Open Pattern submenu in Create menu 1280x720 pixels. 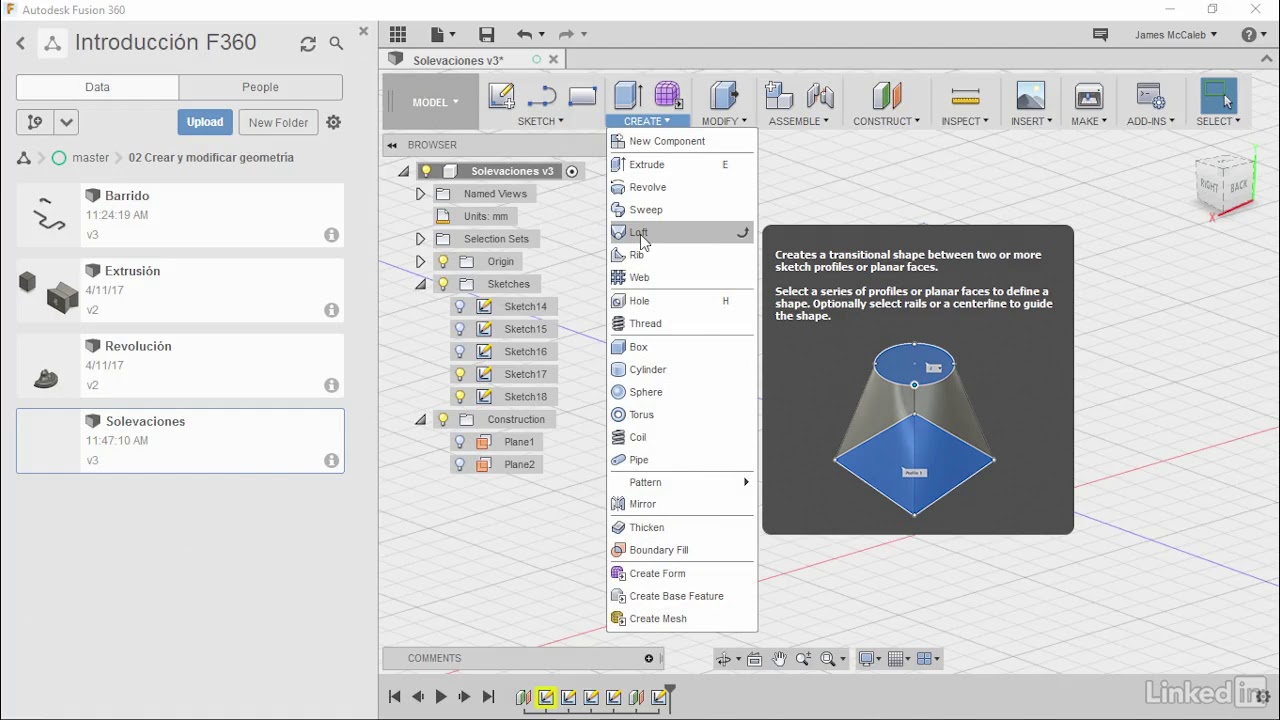click(x=682, y=482)
